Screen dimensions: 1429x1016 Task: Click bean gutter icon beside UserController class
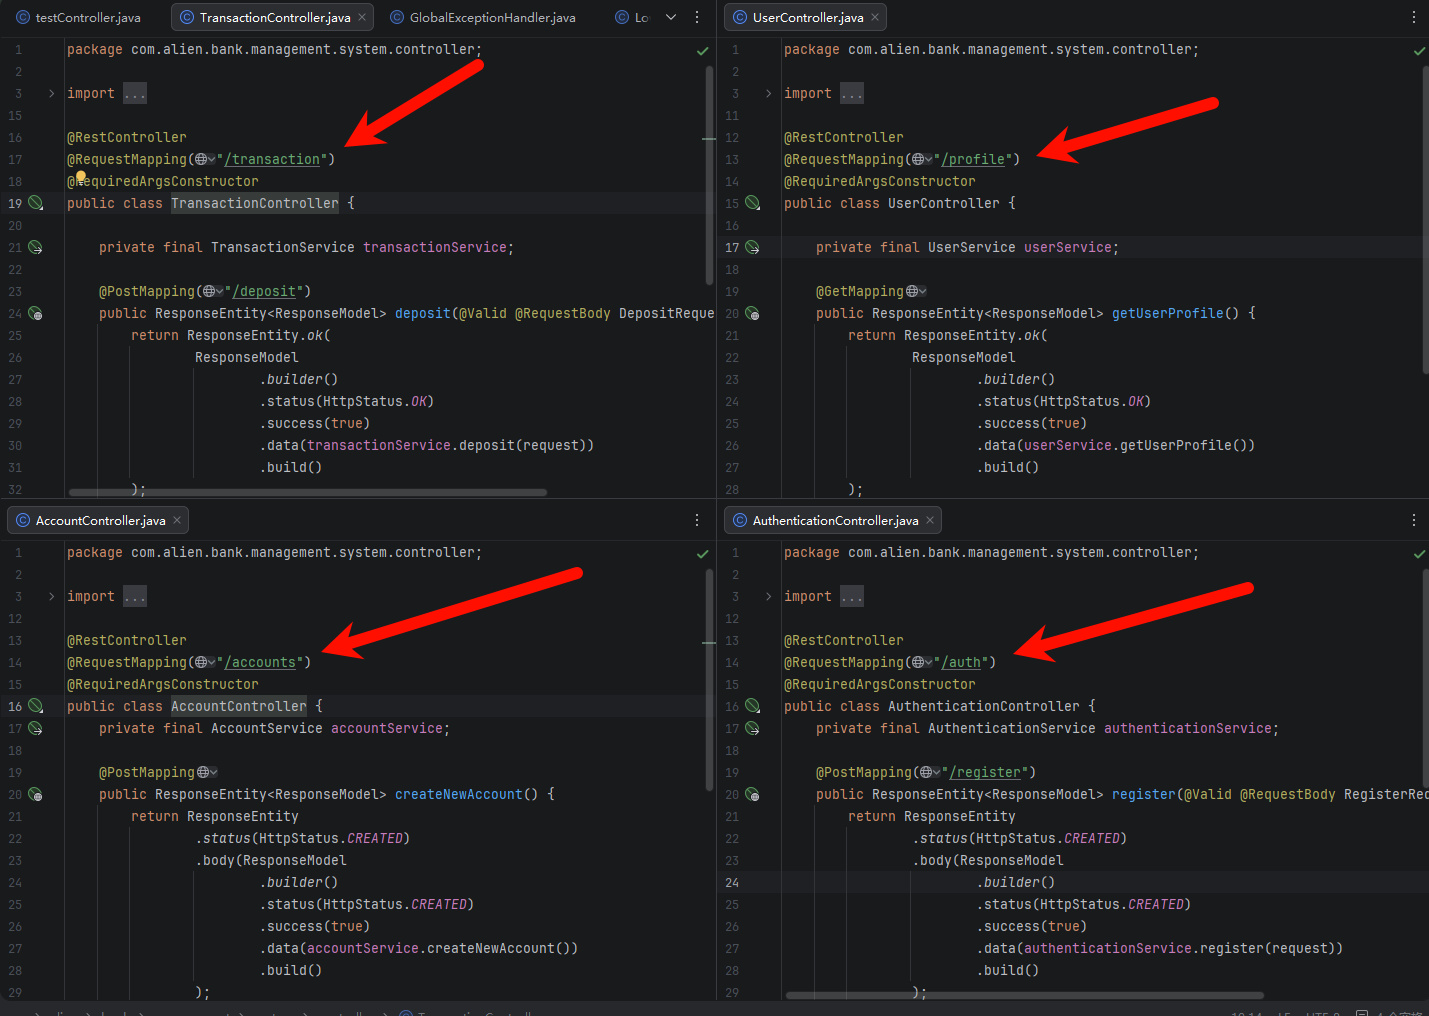coord(753,203)
